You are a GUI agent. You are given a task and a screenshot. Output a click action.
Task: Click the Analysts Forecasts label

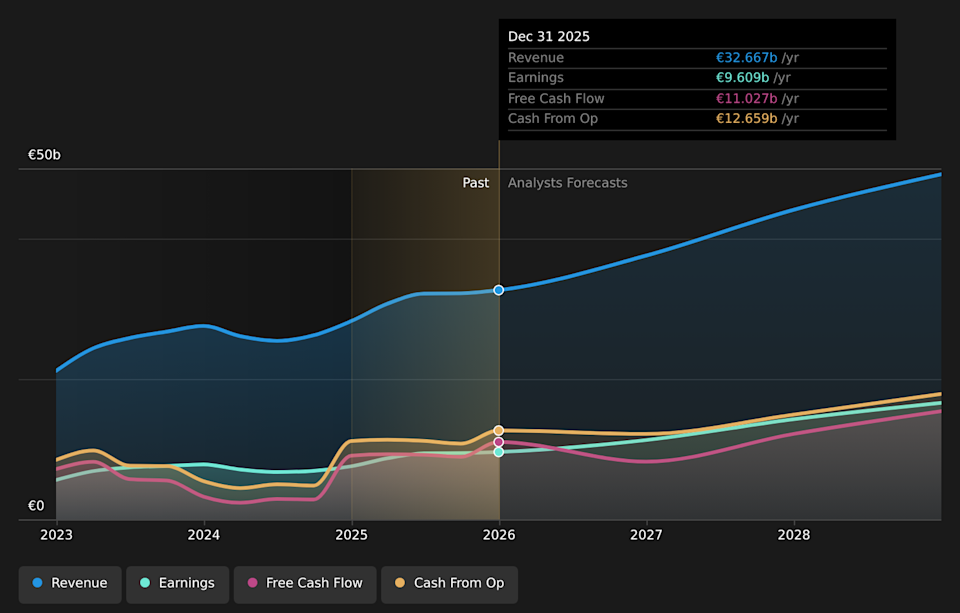pos(567,183)
